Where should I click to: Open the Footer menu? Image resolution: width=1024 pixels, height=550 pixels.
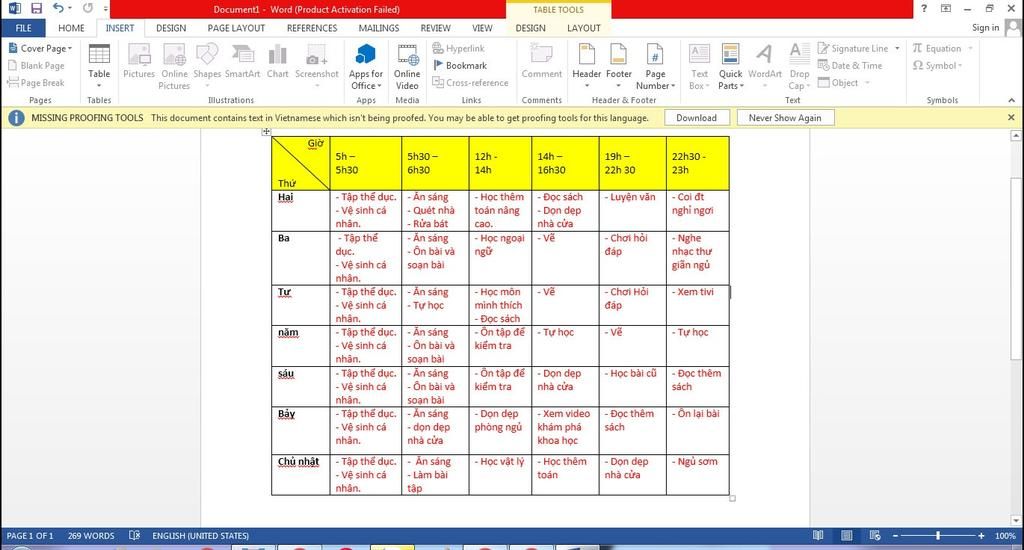pos(618,67)
